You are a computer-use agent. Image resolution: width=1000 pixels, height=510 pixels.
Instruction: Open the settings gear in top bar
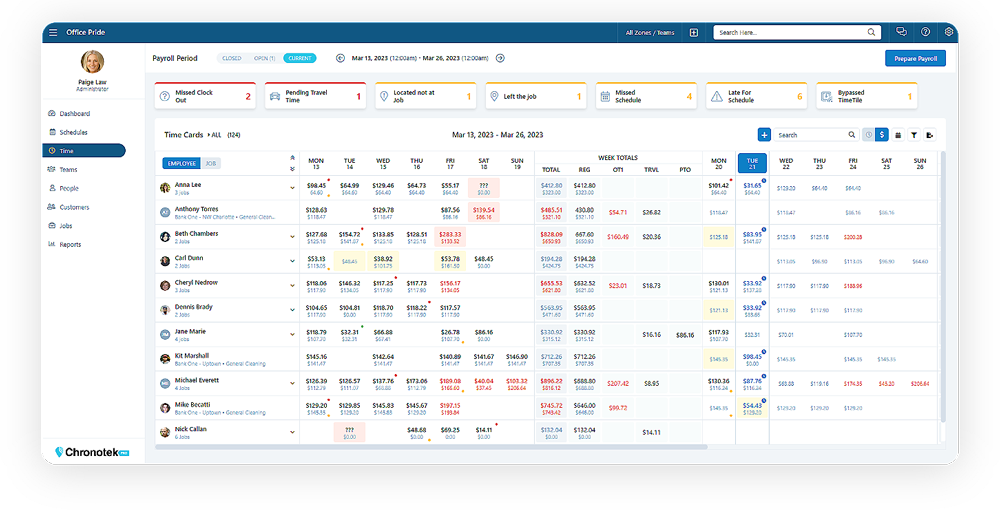point(948,32)
